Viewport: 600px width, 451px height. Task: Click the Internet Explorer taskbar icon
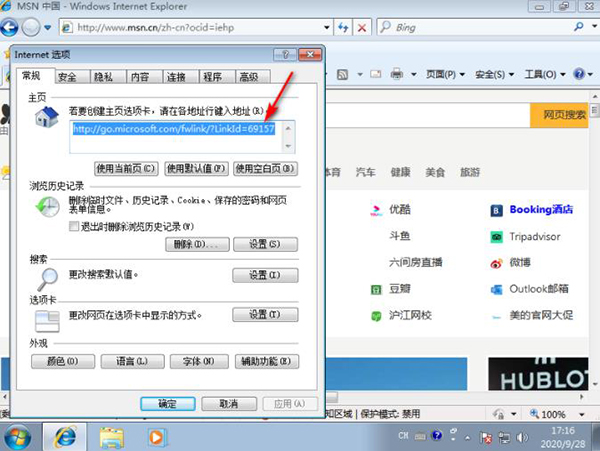[x=65, y=436]
